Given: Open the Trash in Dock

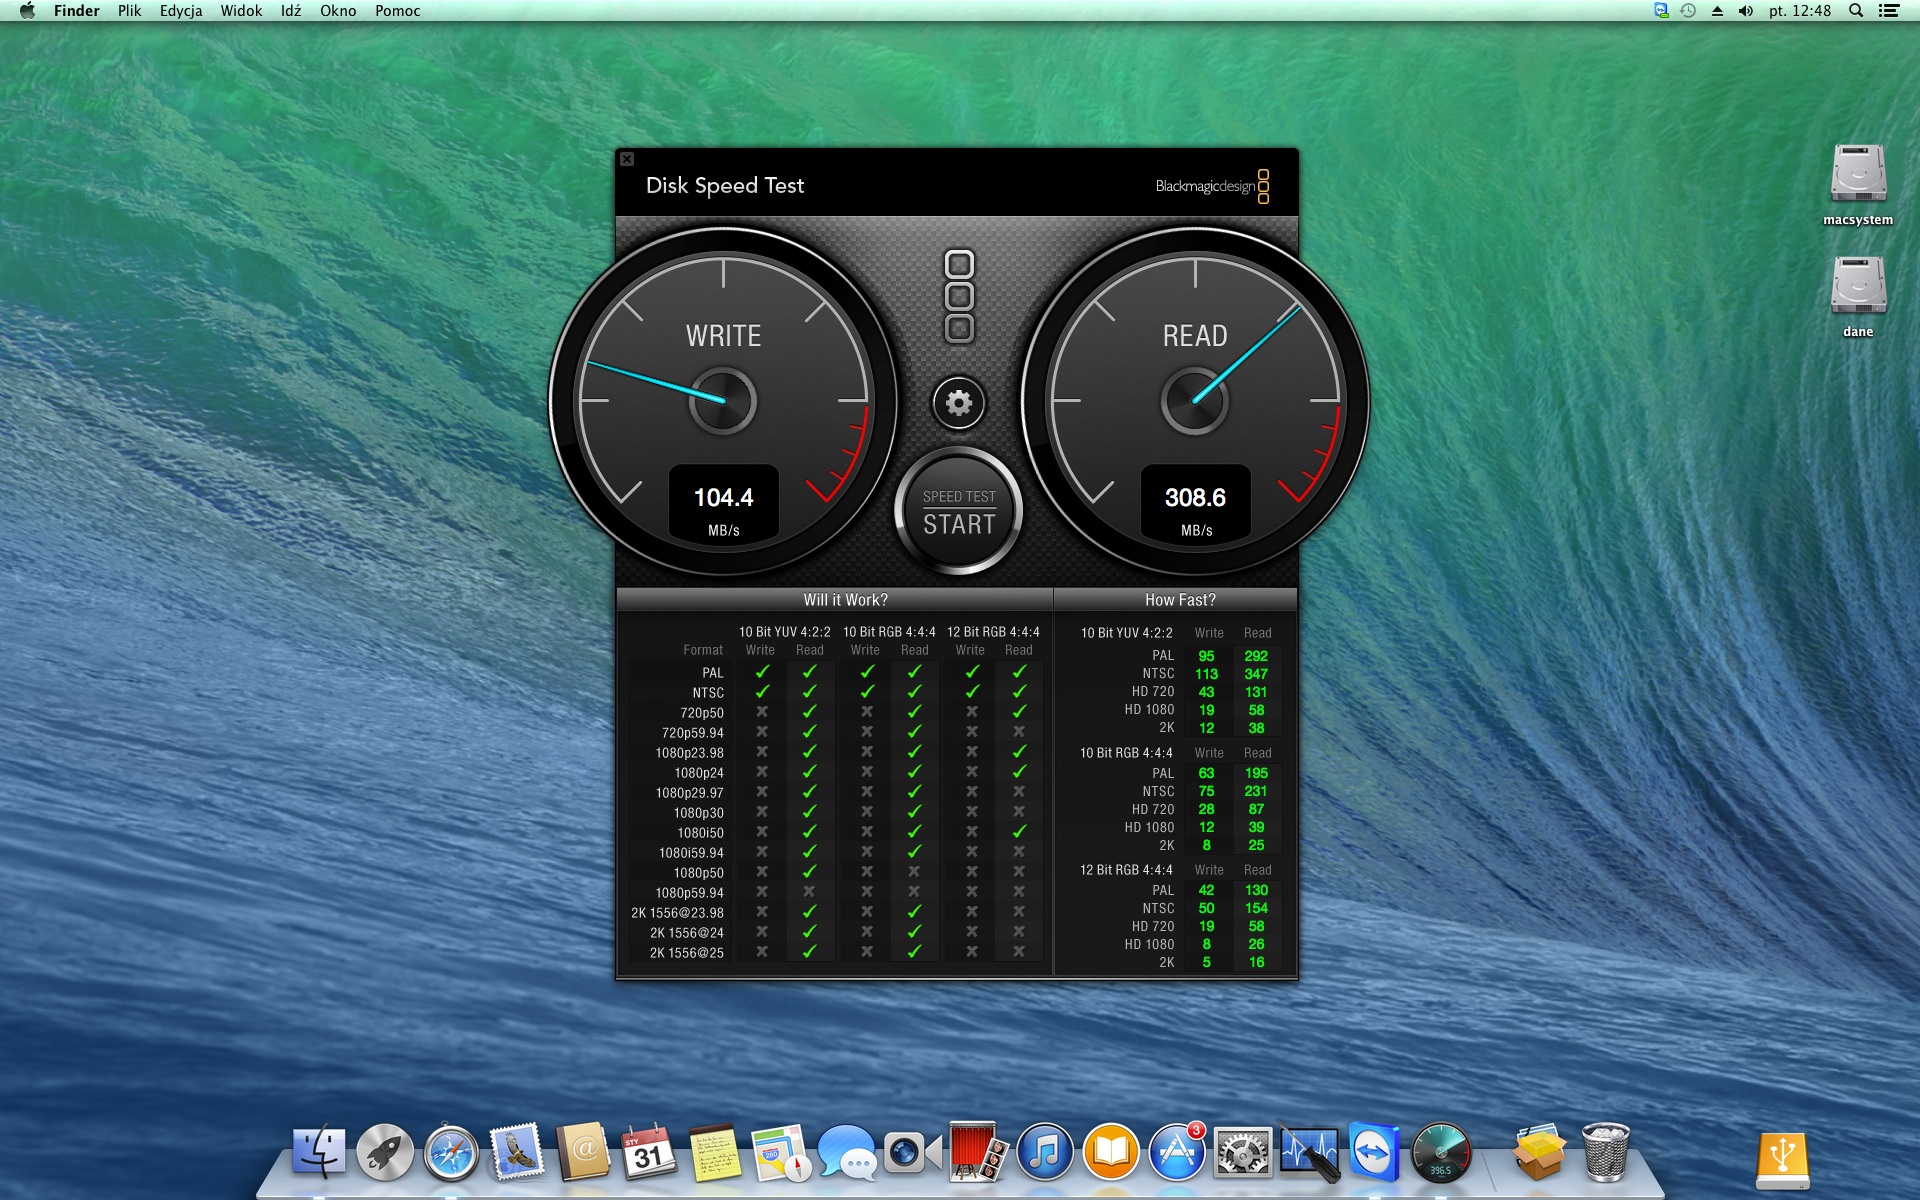Looking at the screenshot, I should point(1605,1152).
